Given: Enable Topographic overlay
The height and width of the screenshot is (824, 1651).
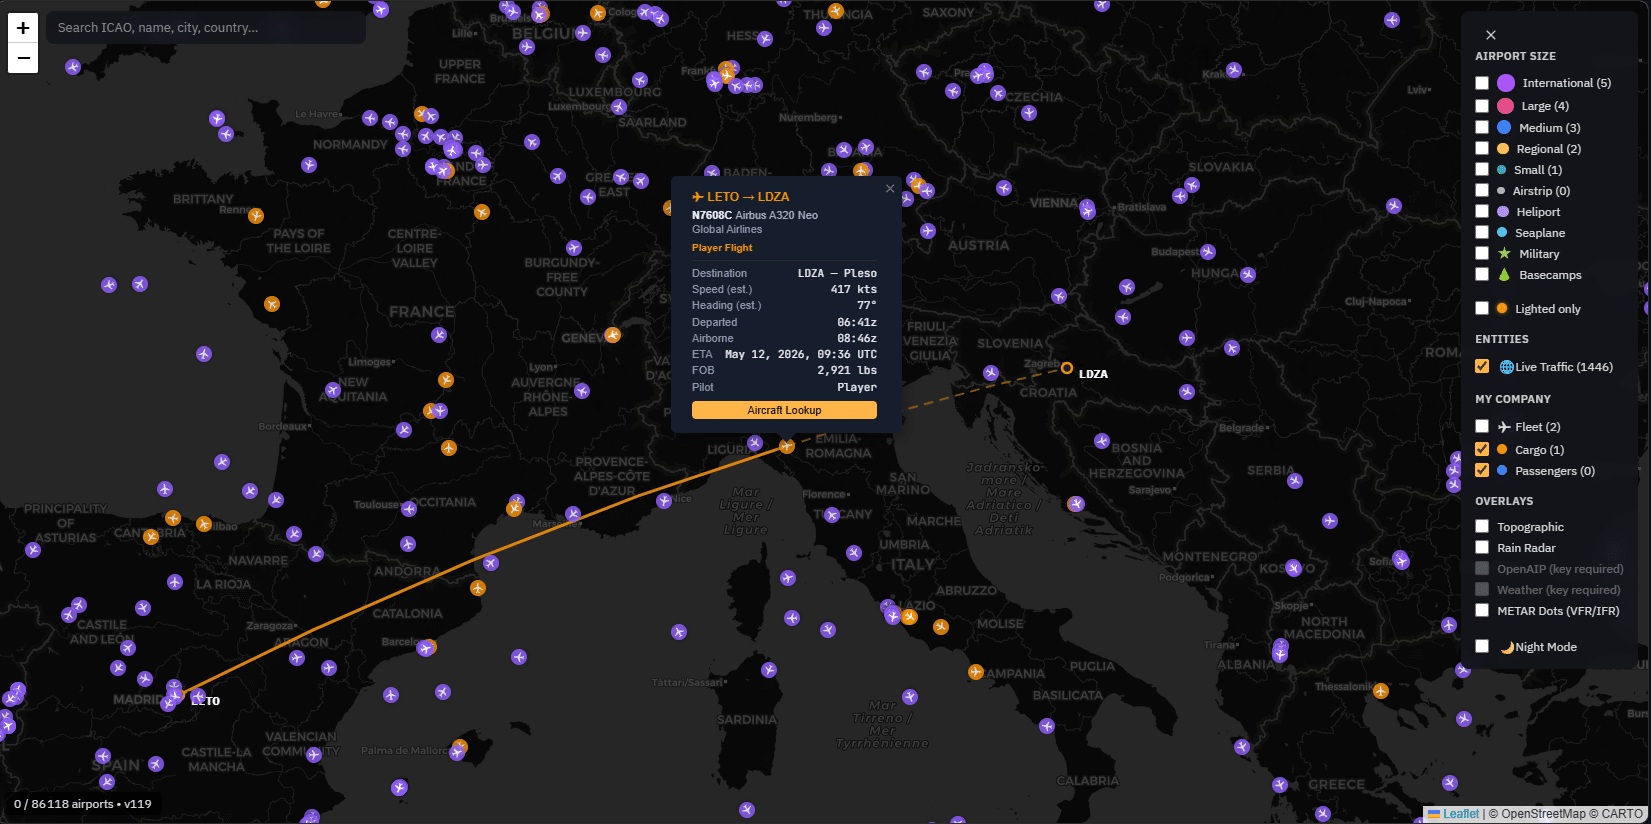Looking at the screenshot, I should 1482,527.
